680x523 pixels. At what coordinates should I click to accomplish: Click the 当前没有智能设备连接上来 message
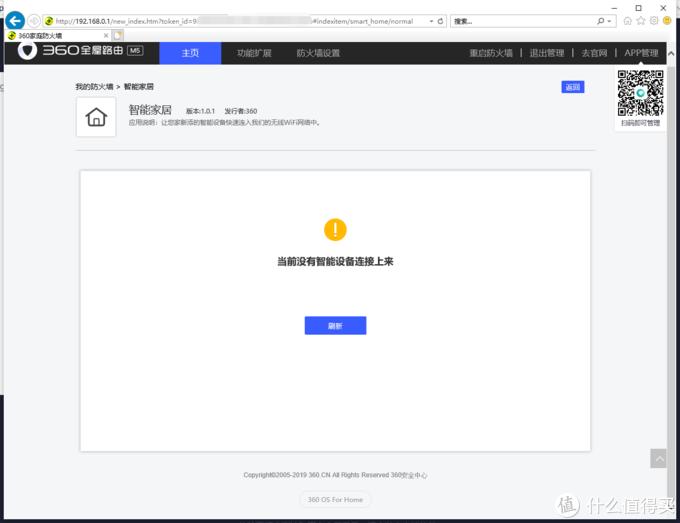335,261
